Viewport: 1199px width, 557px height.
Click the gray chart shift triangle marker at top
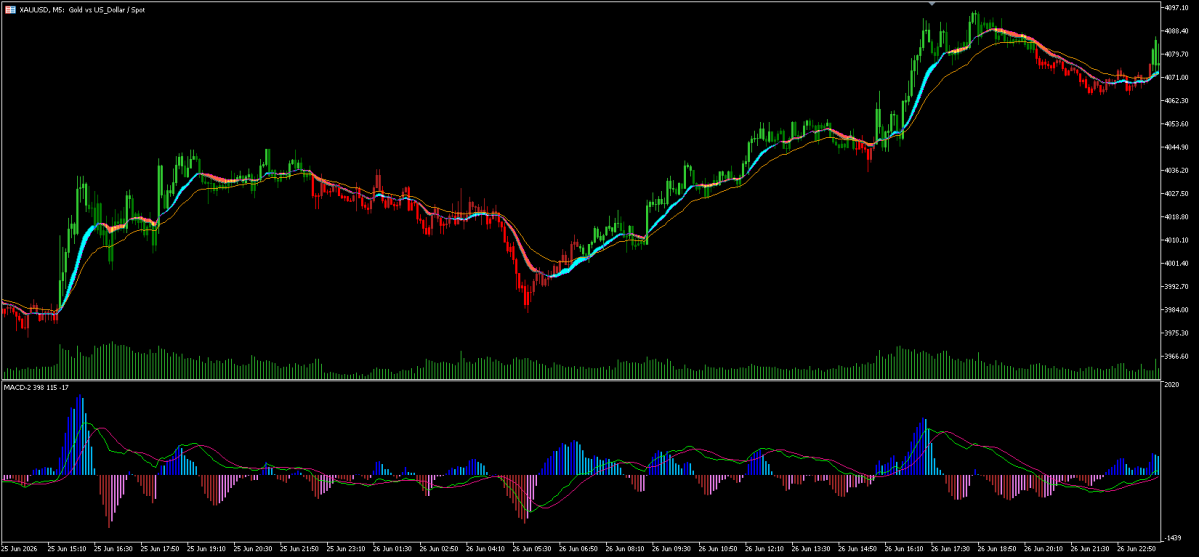(x=931, y=3)
